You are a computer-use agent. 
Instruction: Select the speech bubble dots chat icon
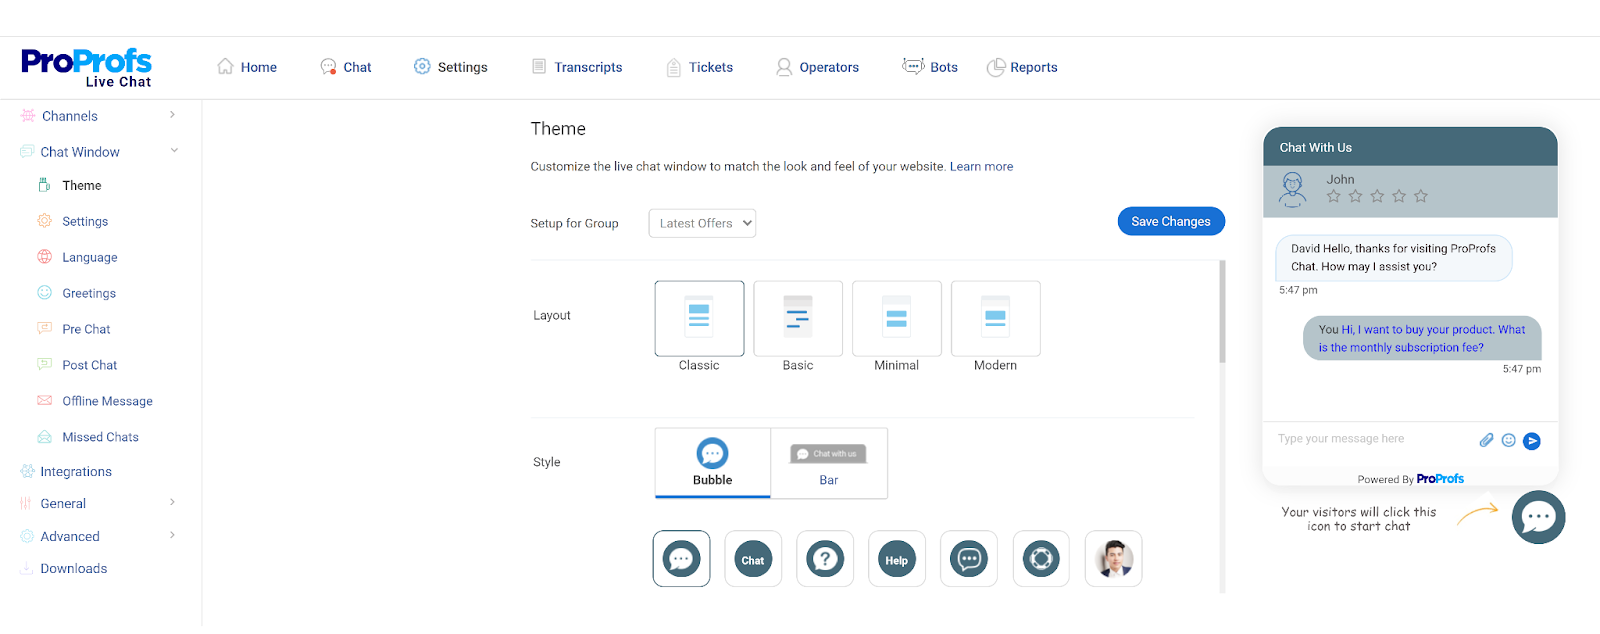682,559
